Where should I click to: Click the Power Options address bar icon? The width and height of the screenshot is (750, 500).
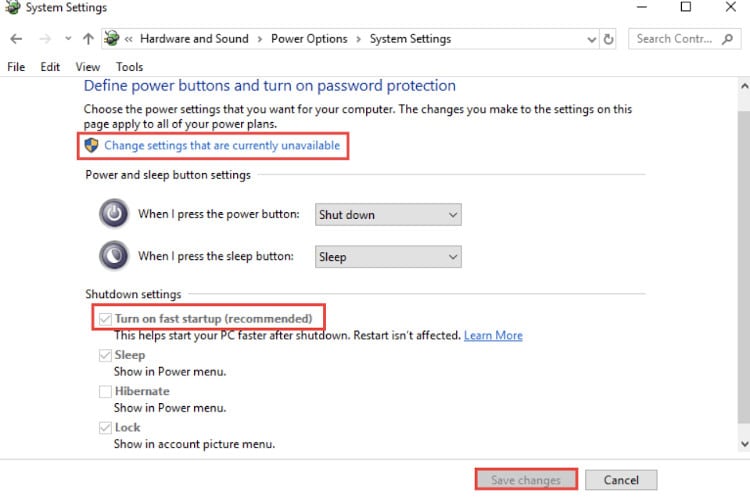112,38
